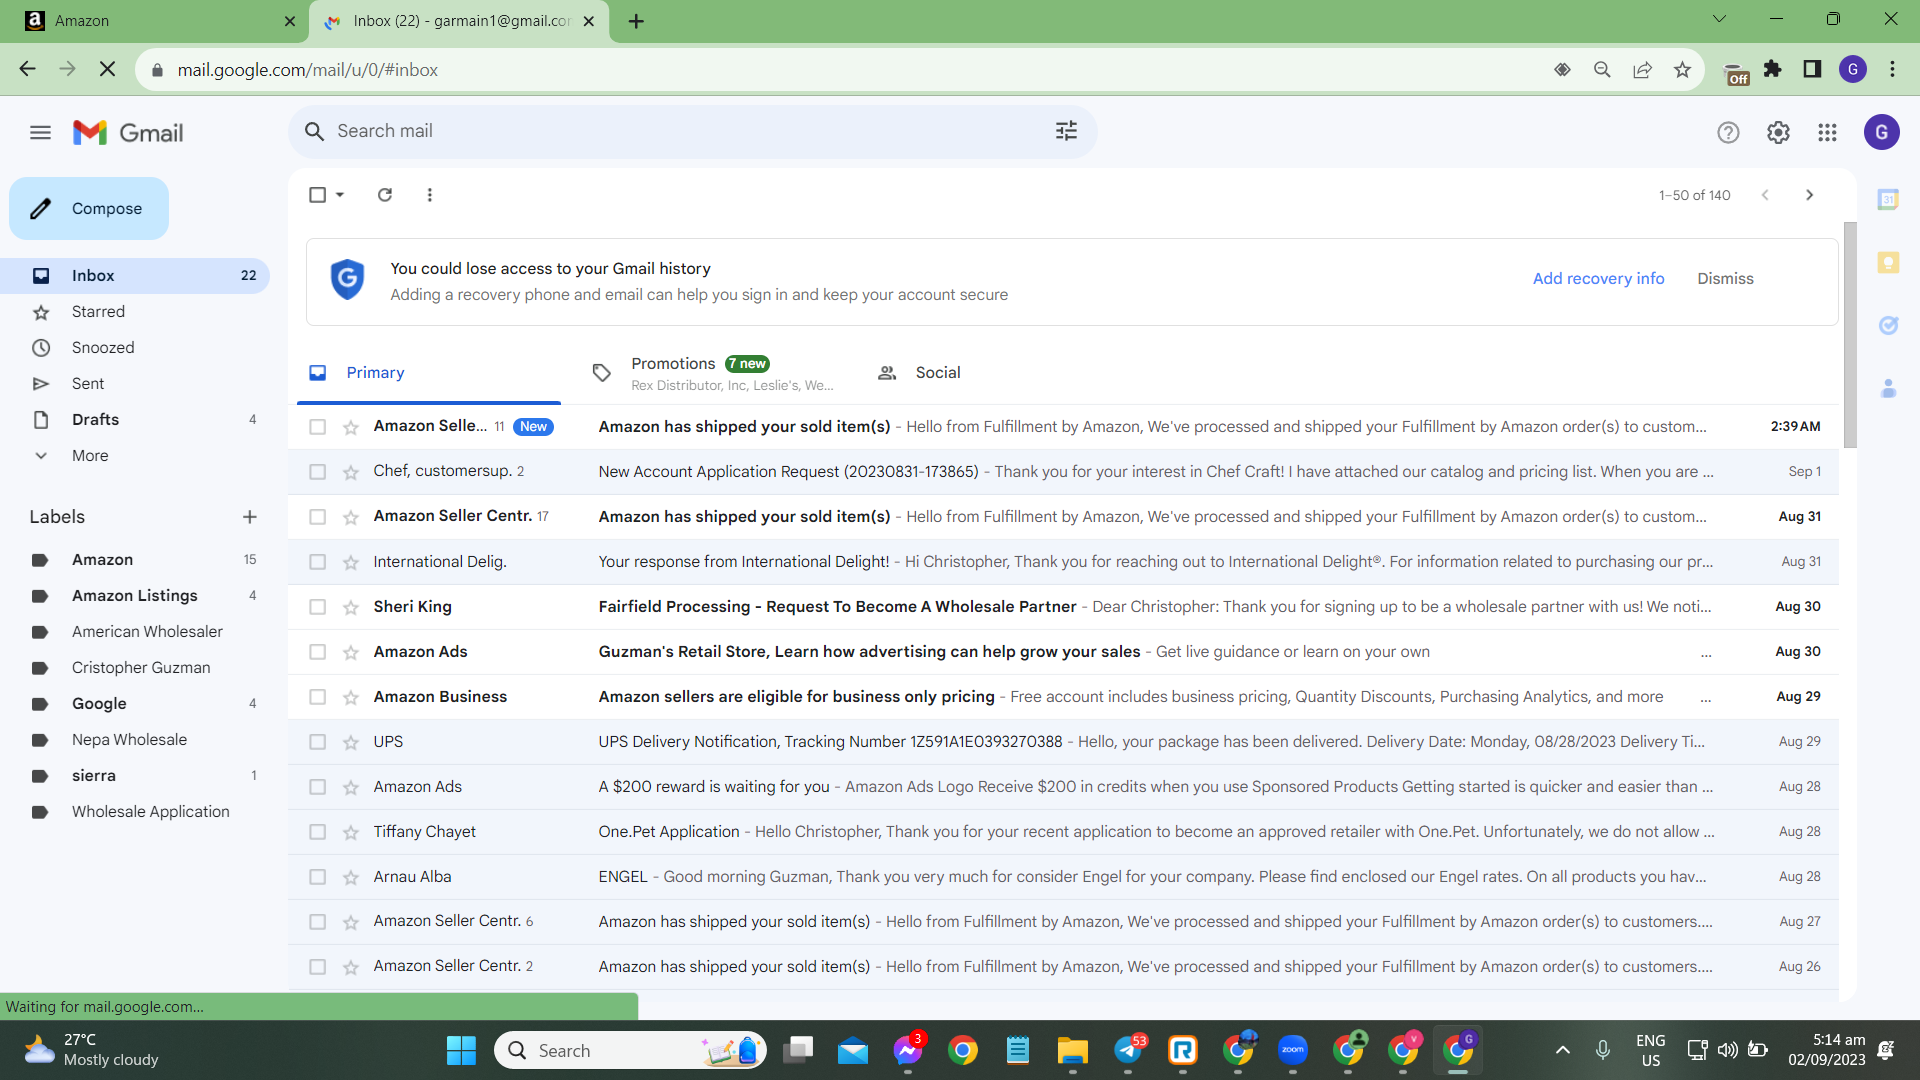Open File Explorer from the taskbar
The image size is (1920, 1080).
pyautogui.click(x=1072, y=1050)
